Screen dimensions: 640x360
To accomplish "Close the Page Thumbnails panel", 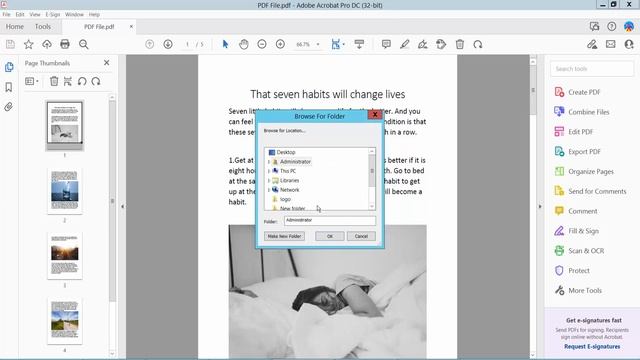I will 107,63.
